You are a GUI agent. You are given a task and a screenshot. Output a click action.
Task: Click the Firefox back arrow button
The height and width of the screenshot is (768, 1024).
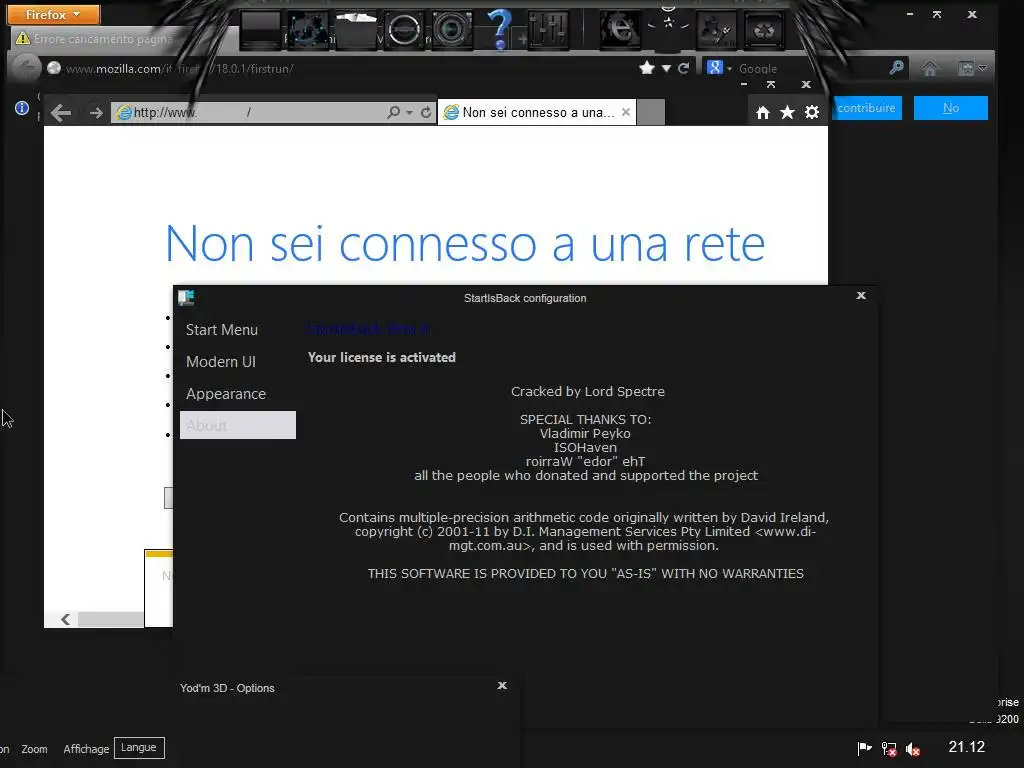[x=26, y=68]
